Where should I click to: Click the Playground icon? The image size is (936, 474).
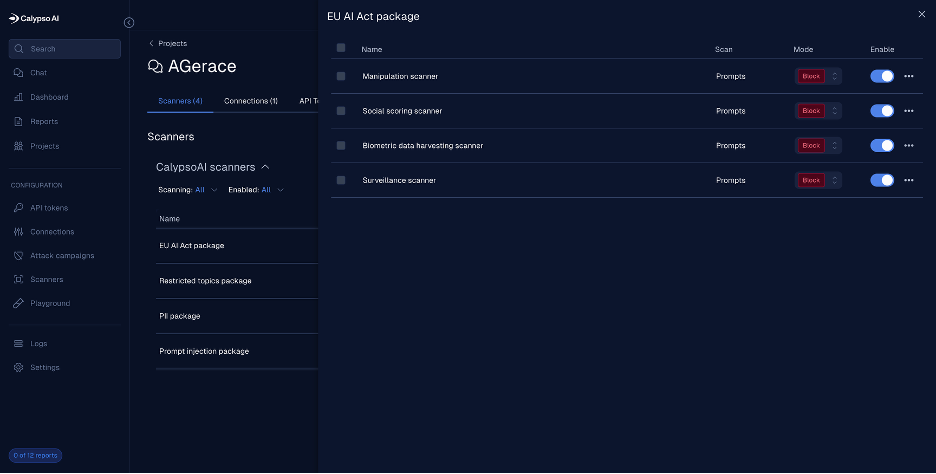click(19, 303)
